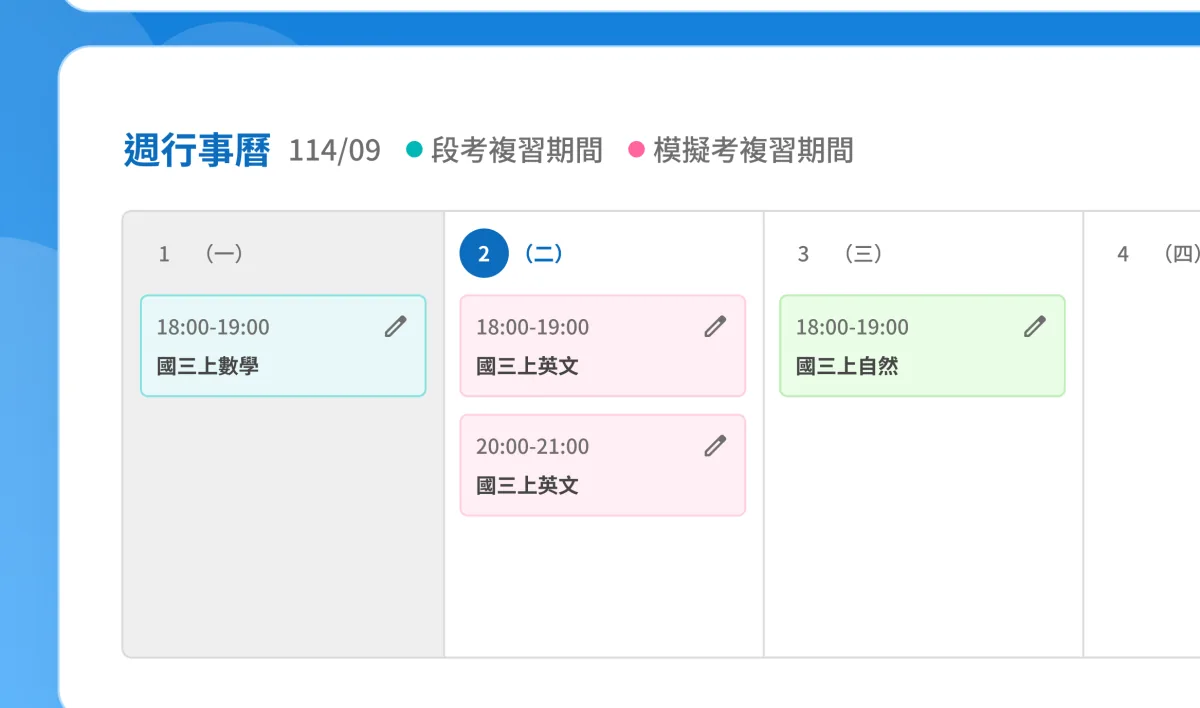Screen dimensions: 1200x708
Task: Click the 週行事曆 heading
Action: point(197,150)
